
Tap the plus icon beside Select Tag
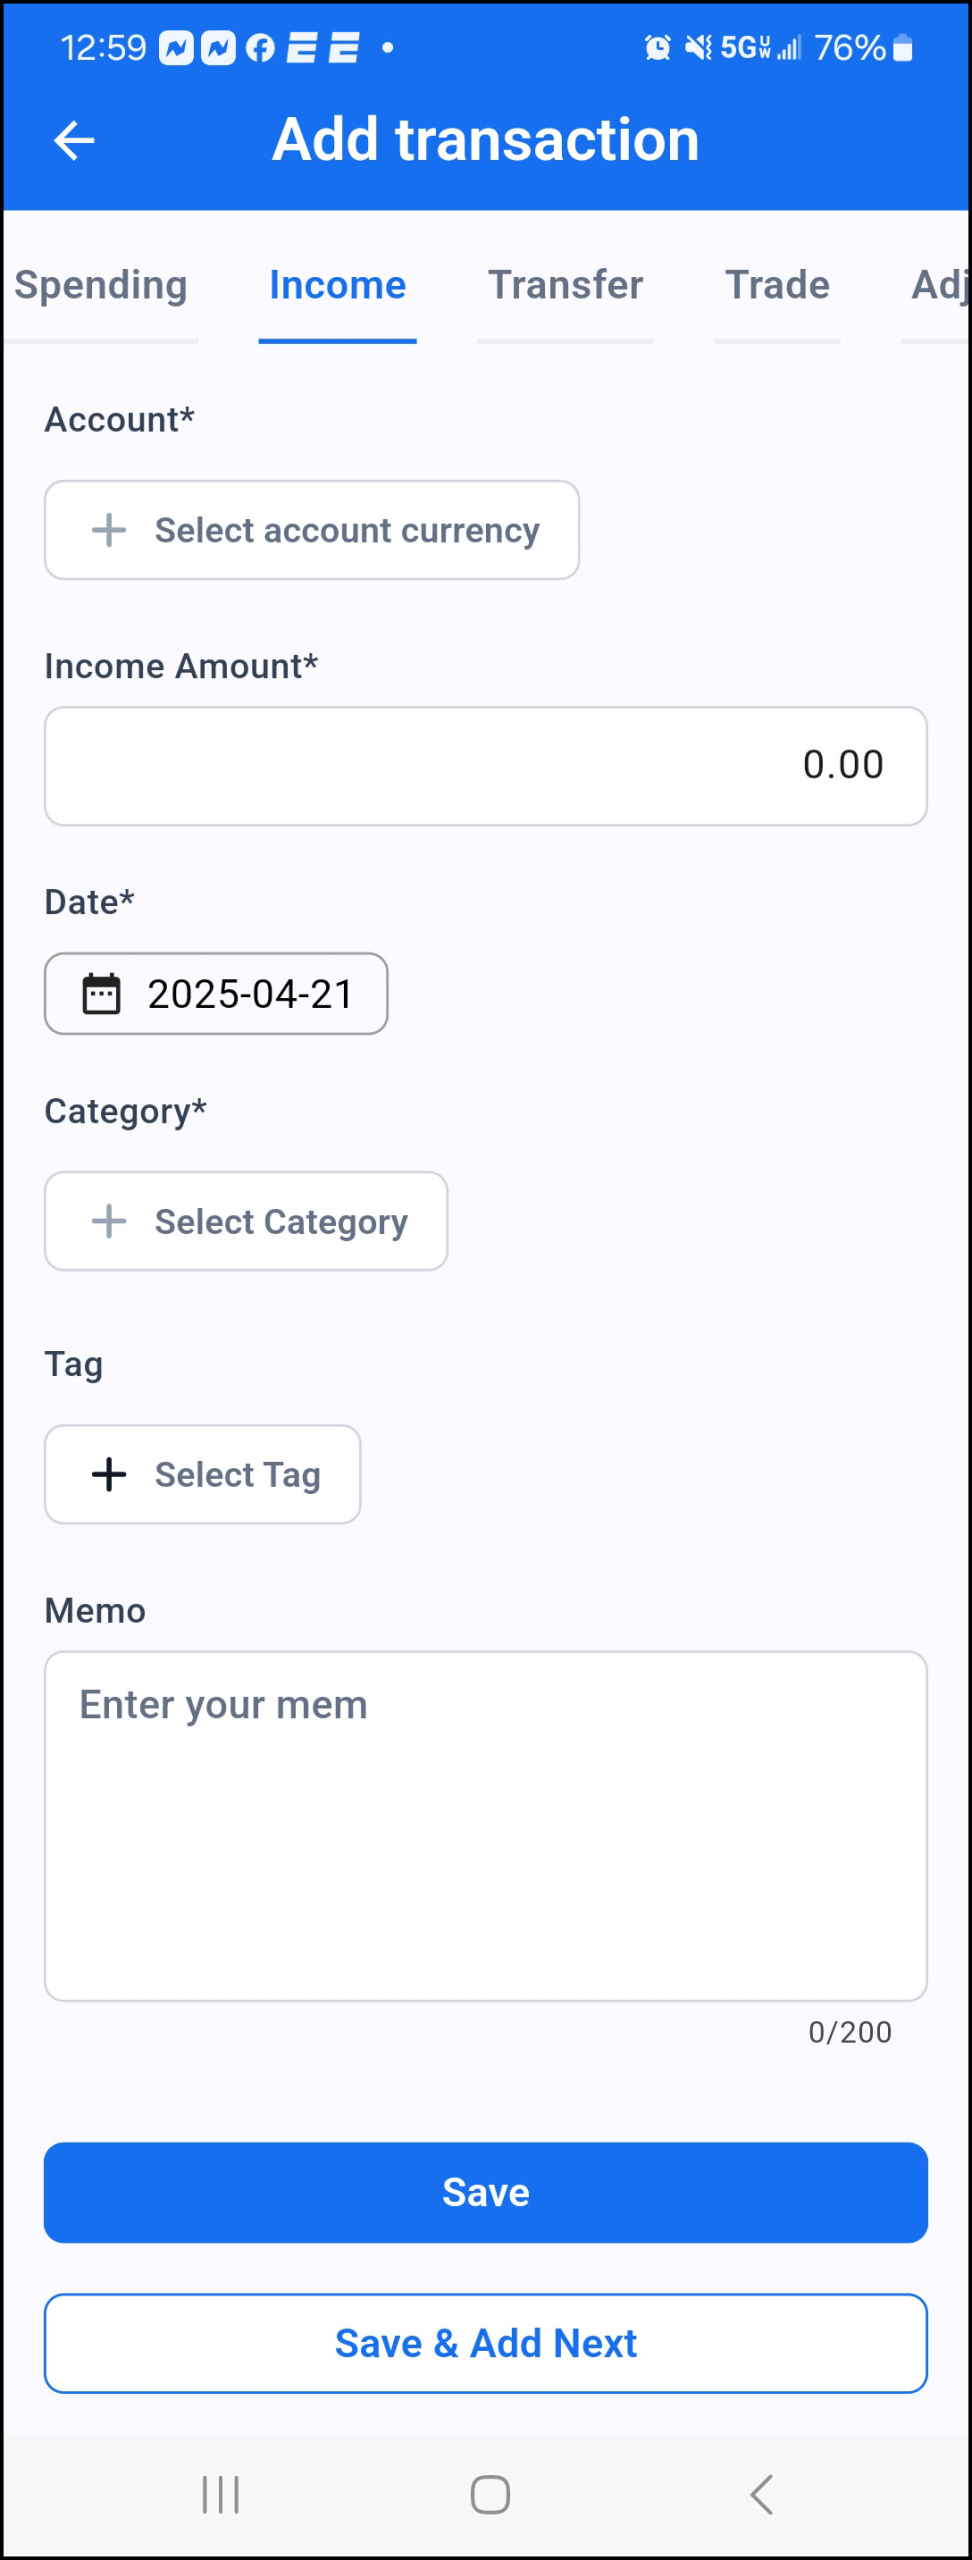coord(109,1474)
